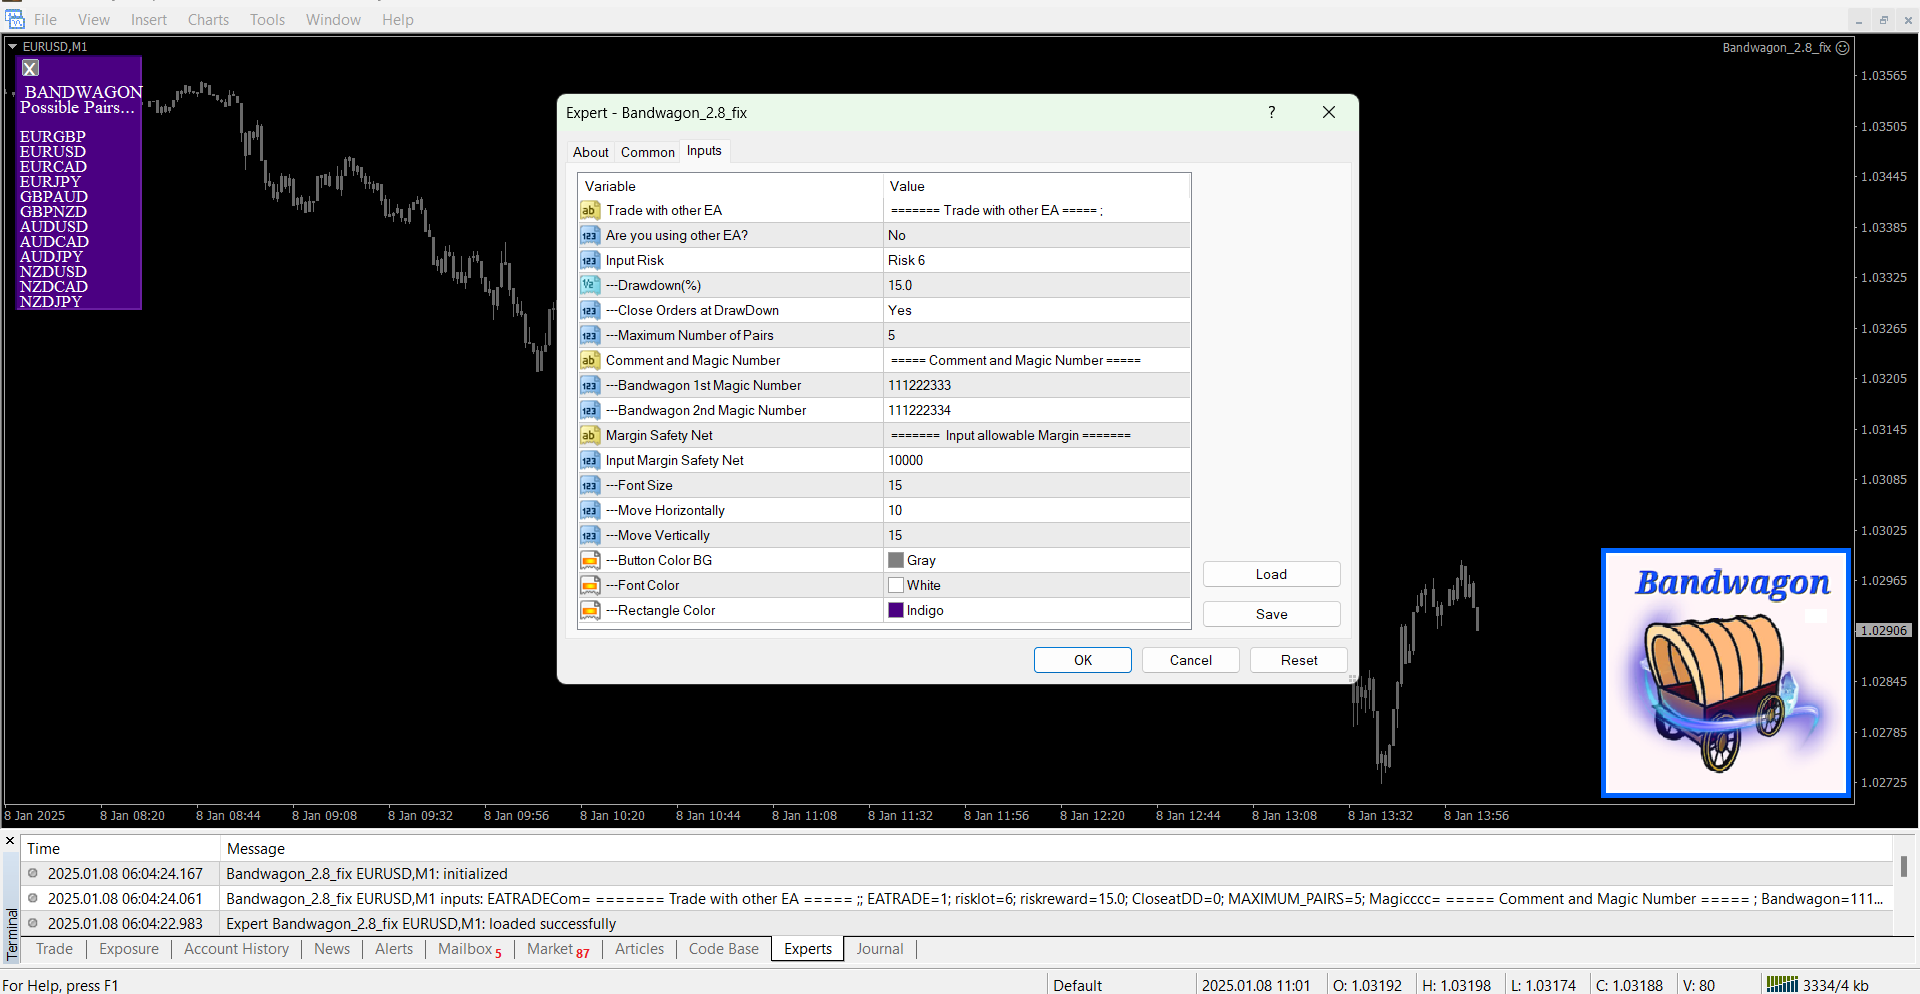Click the Load button
The width and height of the screenshot is (1920, 994).
[x=1271, y=574]
